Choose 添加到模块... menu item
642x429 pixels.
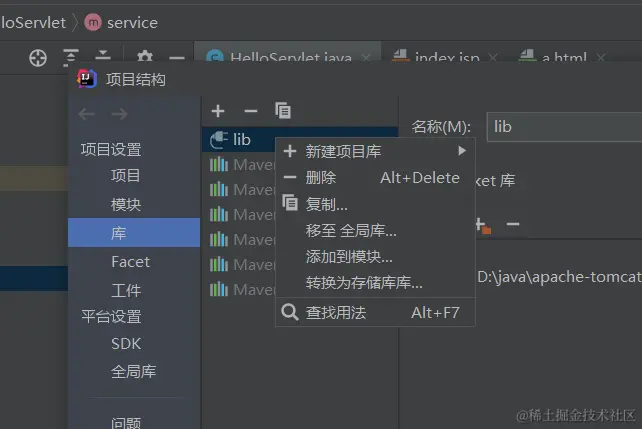pos(375,257)
